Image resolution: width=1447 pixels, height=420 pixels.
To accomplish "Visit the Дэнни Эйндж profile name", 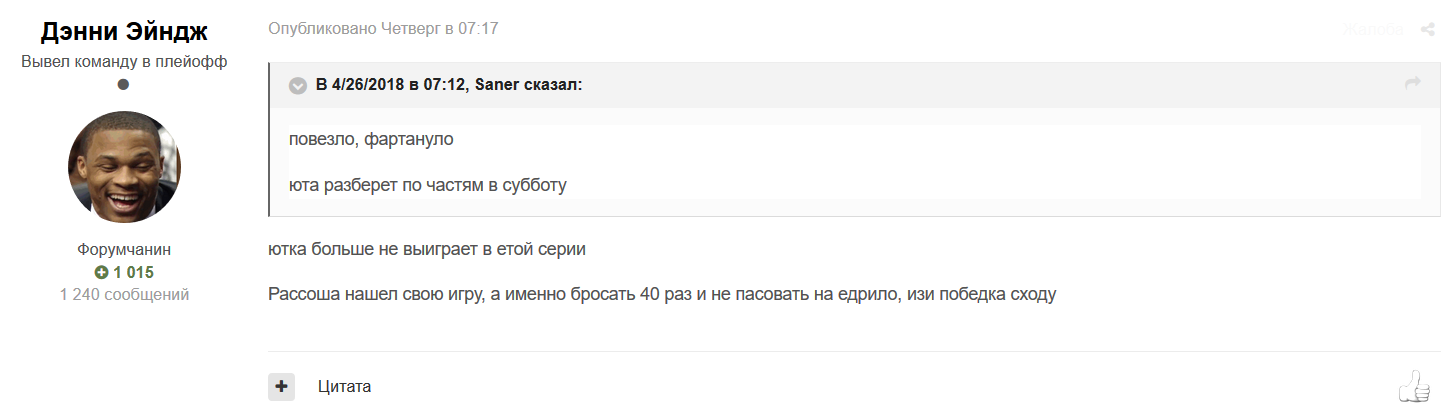I will click(124, 32).
